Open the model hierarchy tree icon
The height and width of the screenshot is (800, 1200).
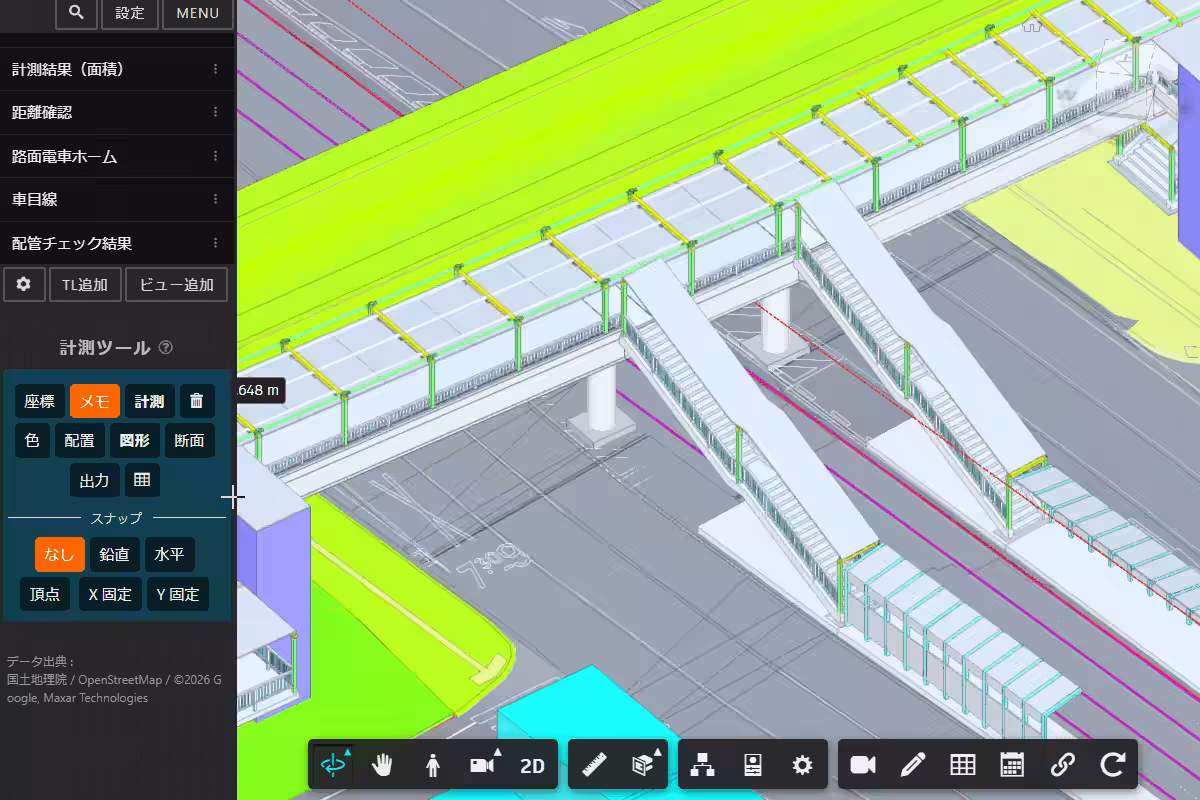click(703, 765)
